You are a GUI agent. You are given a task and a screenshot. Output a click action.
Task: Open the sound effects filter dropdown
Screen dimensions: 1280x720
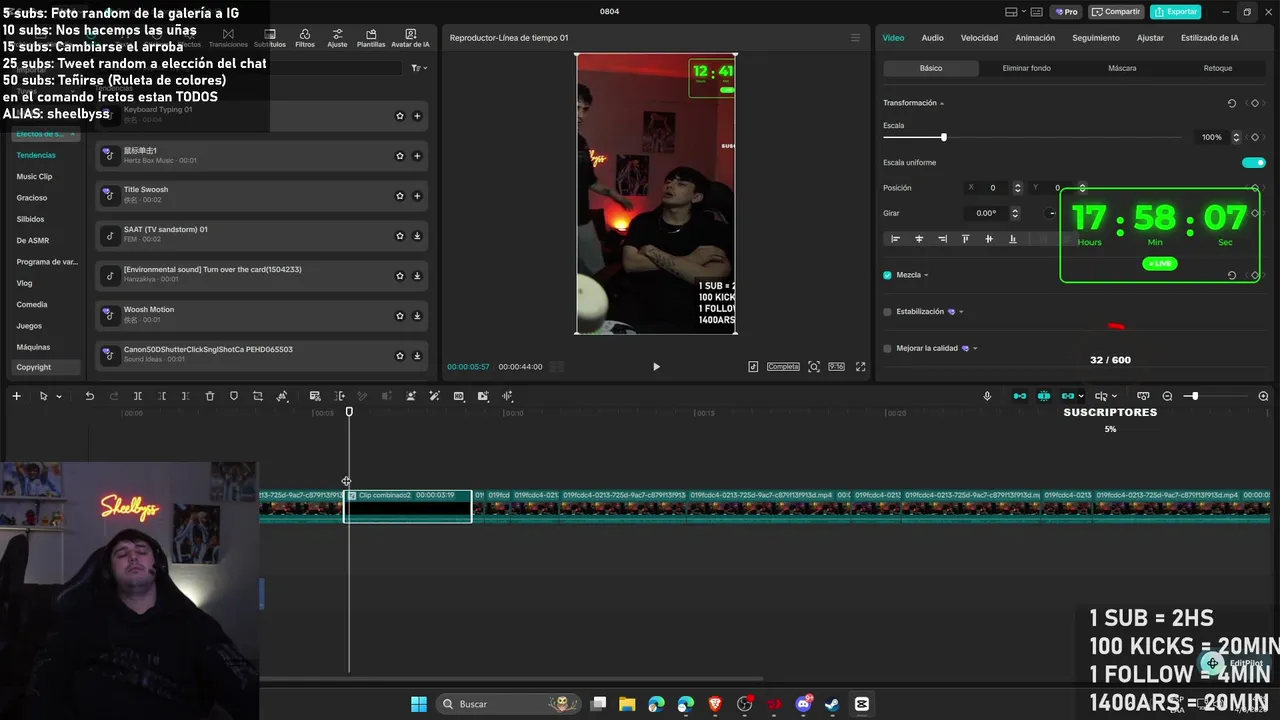(419, 68)
